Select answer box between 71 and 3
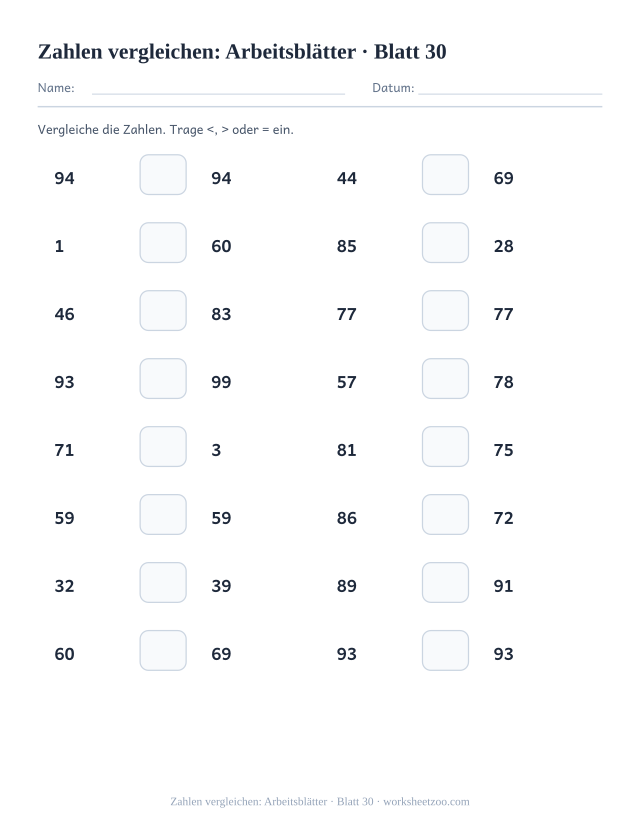Image resolution: width=640 pixels, height=829 pixels. click(x=163, y=447)
